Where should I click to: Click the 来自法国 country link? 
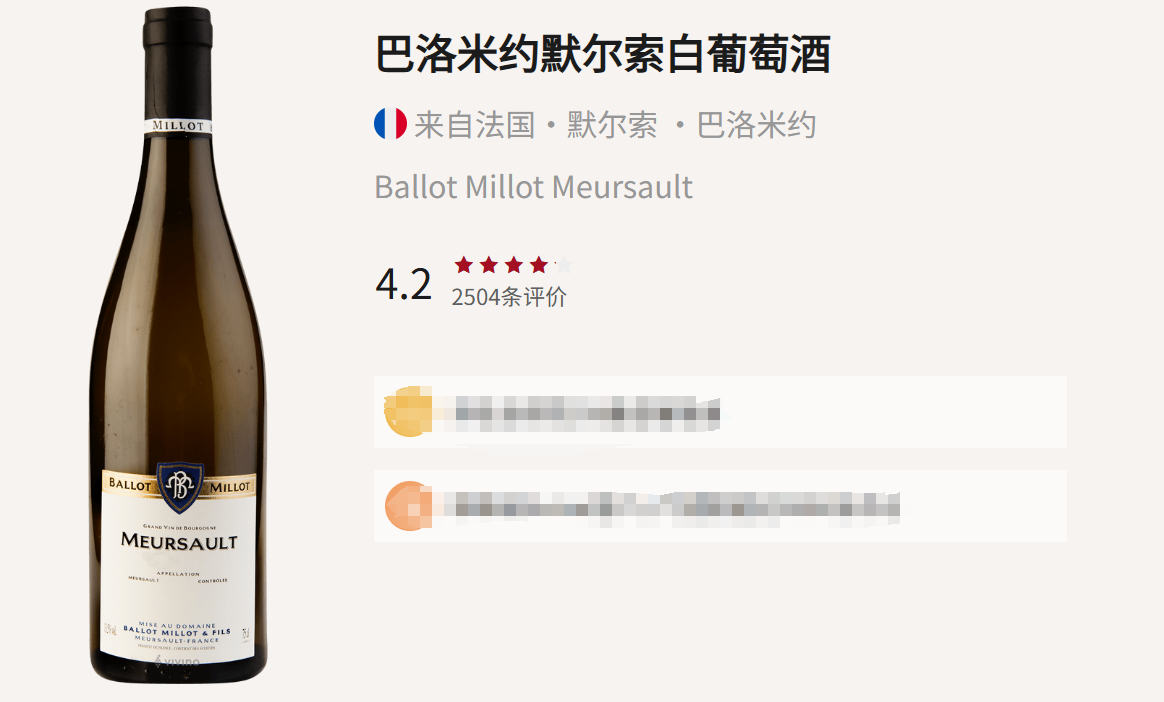point(474,125)
